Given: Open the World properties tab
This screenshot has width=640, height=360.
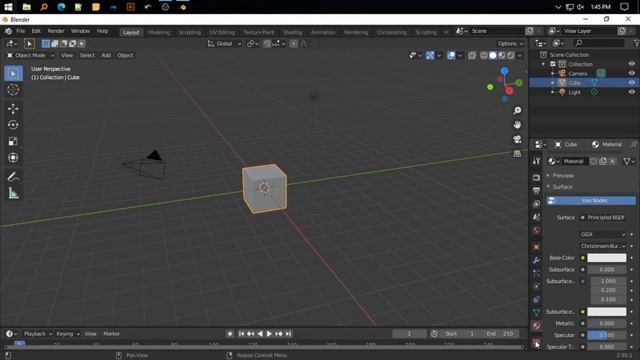Looking at the screenshot, I should 536,230.
